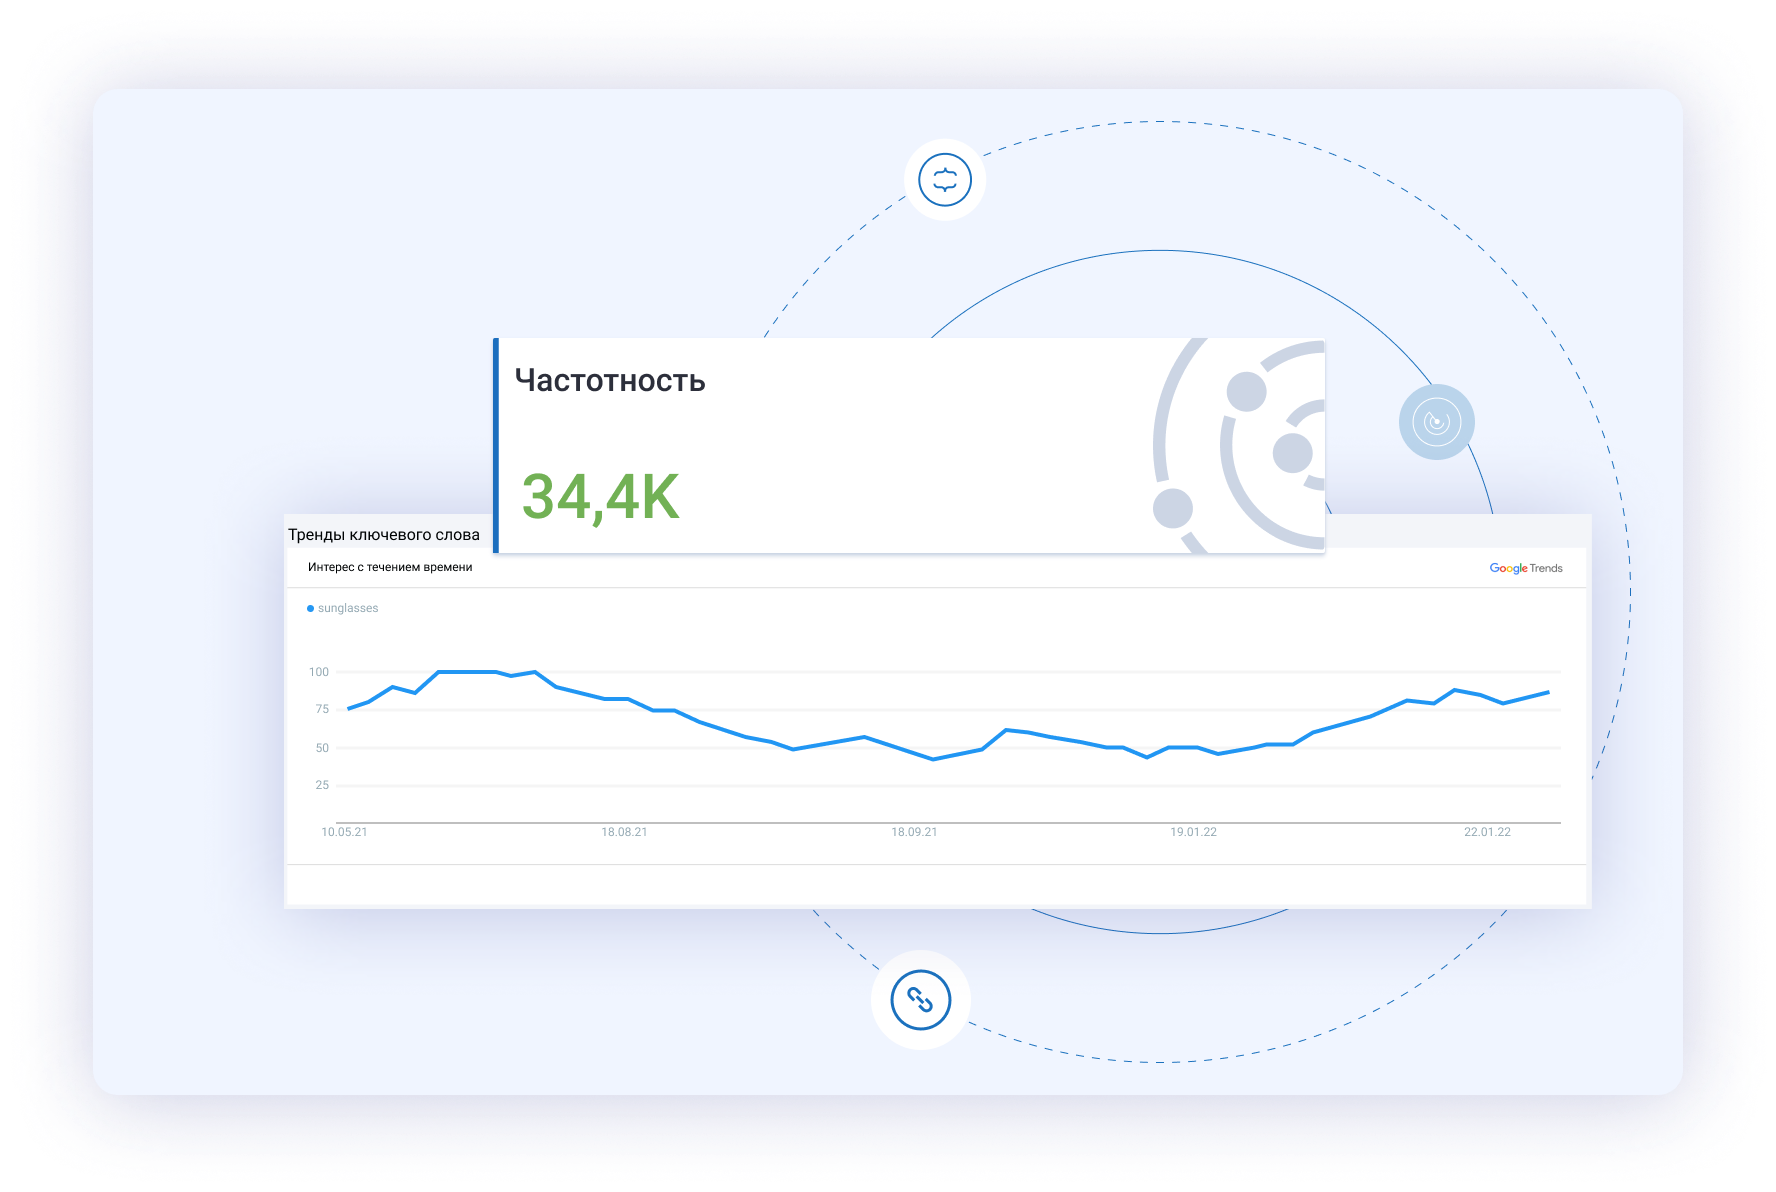The height and width of the screenshot is (1192, 1776).
Task: Toggle visibility of the trend line via its legend
Action: coord(343,607)
